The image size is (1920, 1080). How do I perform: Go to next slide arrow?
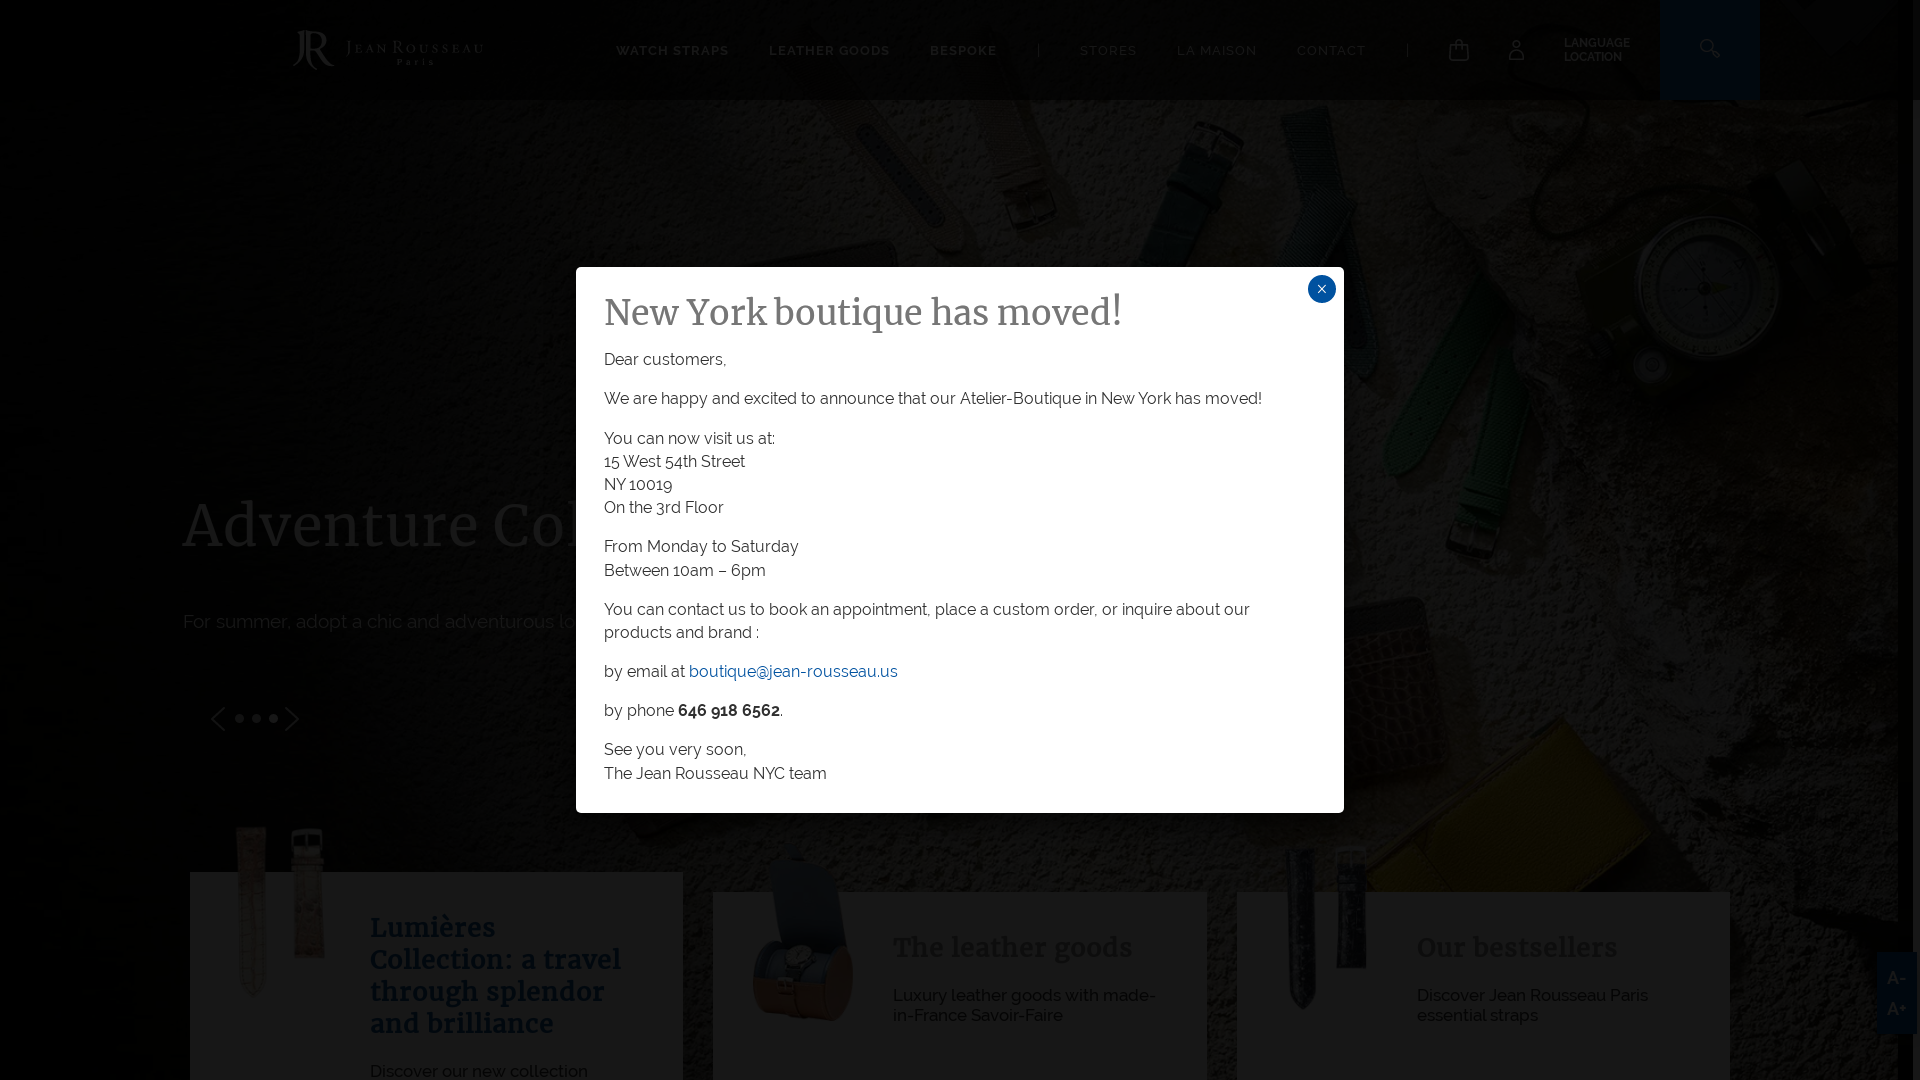coord(292,719)
